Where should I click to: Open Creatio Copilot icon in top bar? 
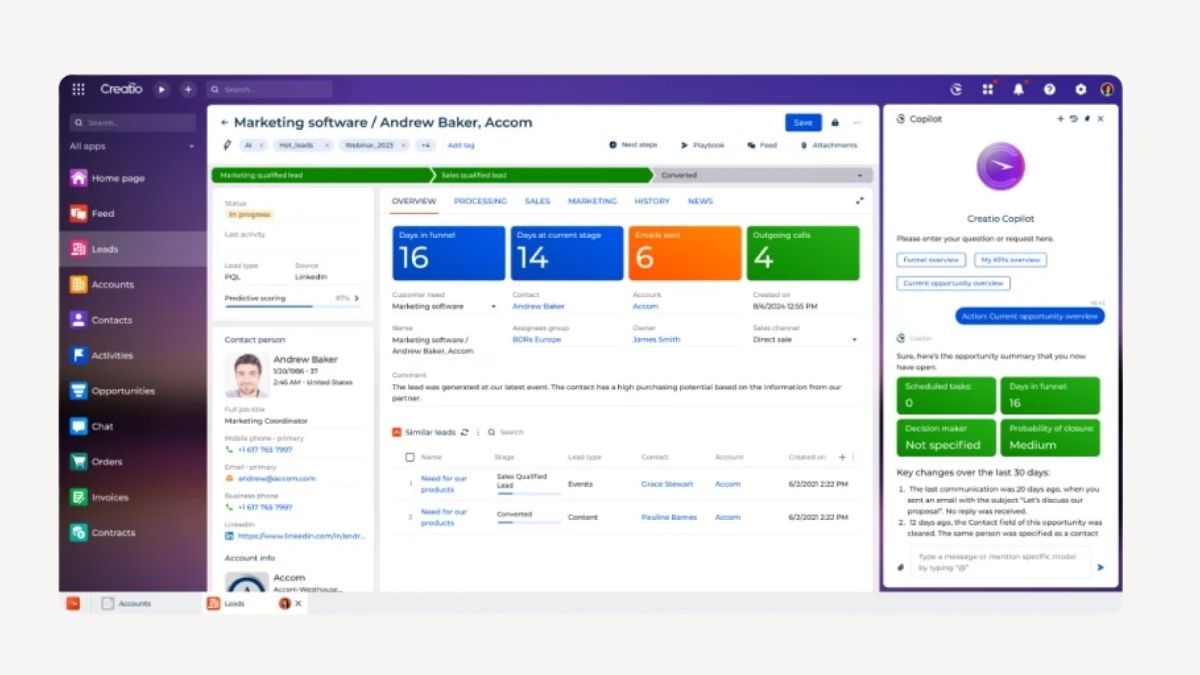[x=956, y=89]
